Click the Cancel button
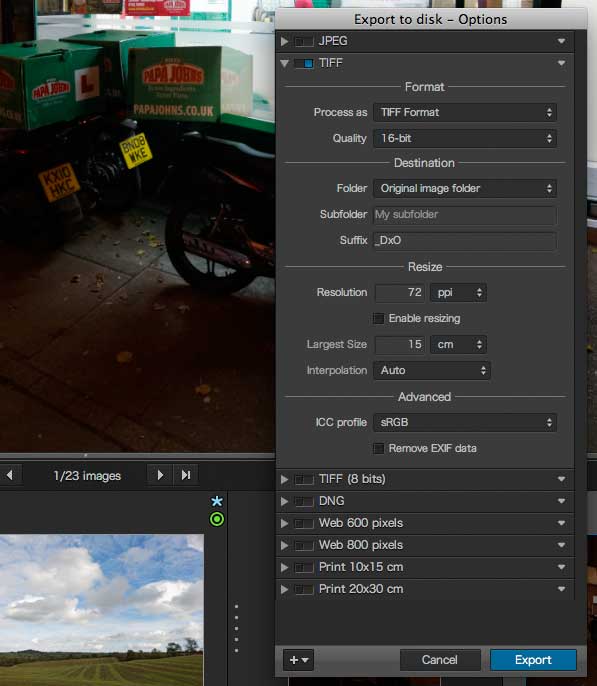Viewport: 597px width, 686px height. [x=440, y=660]
